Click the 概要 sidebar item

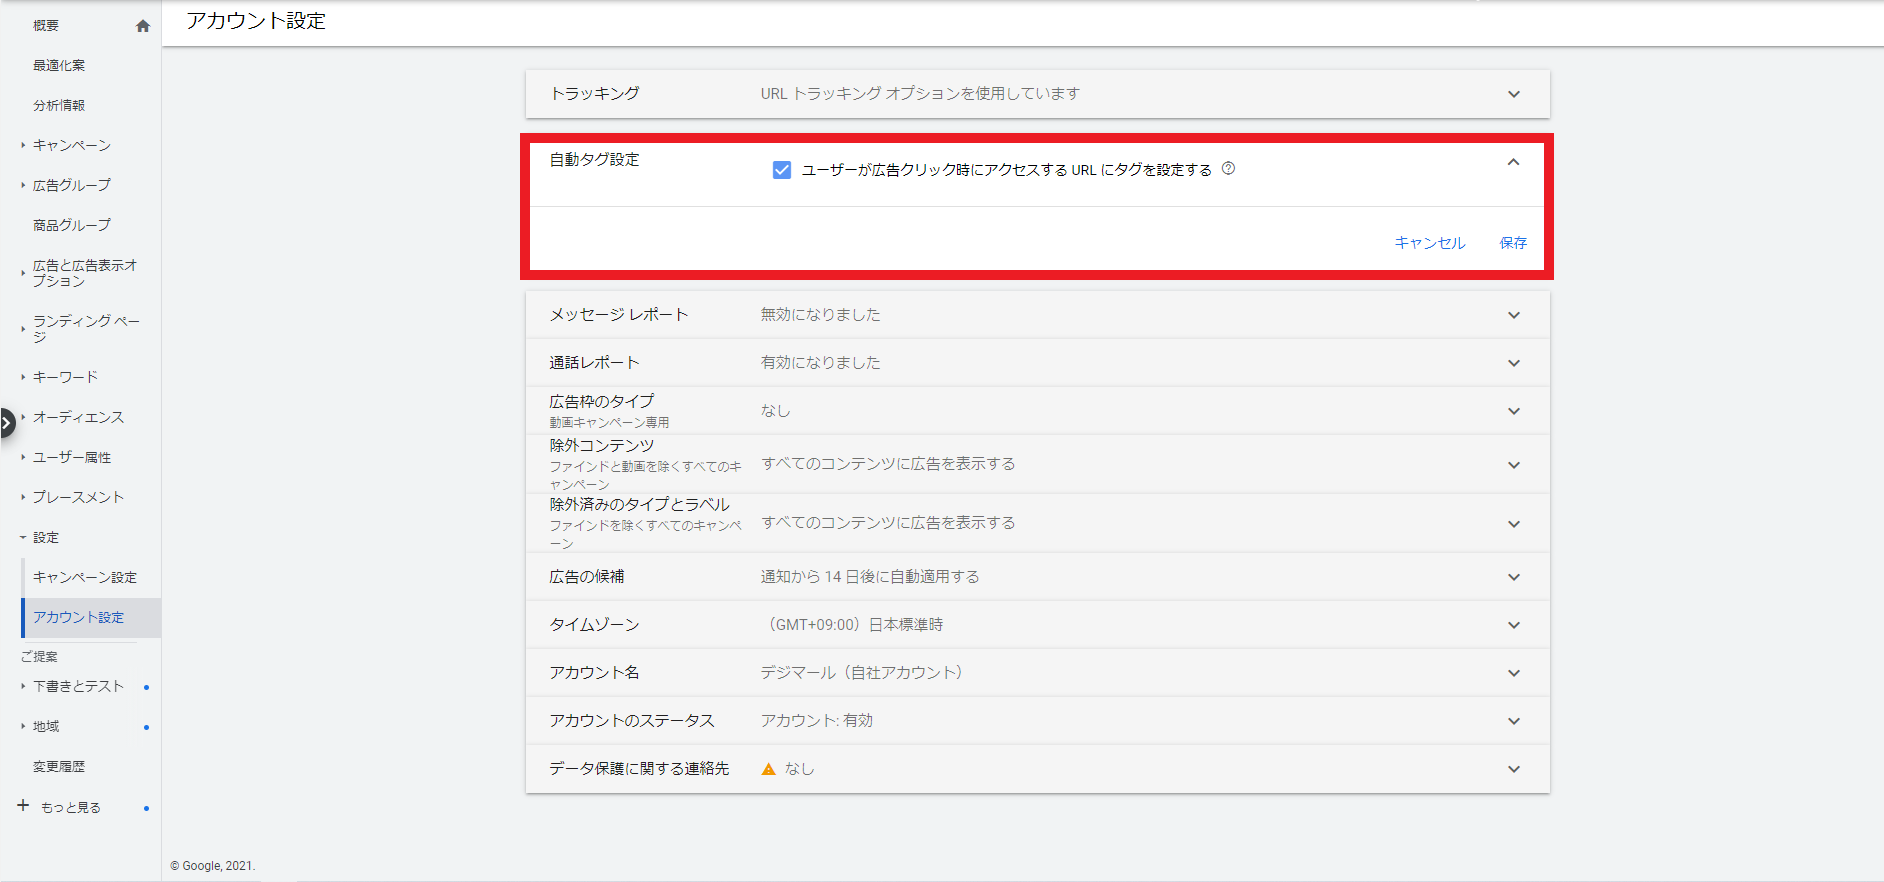point(46,26)
